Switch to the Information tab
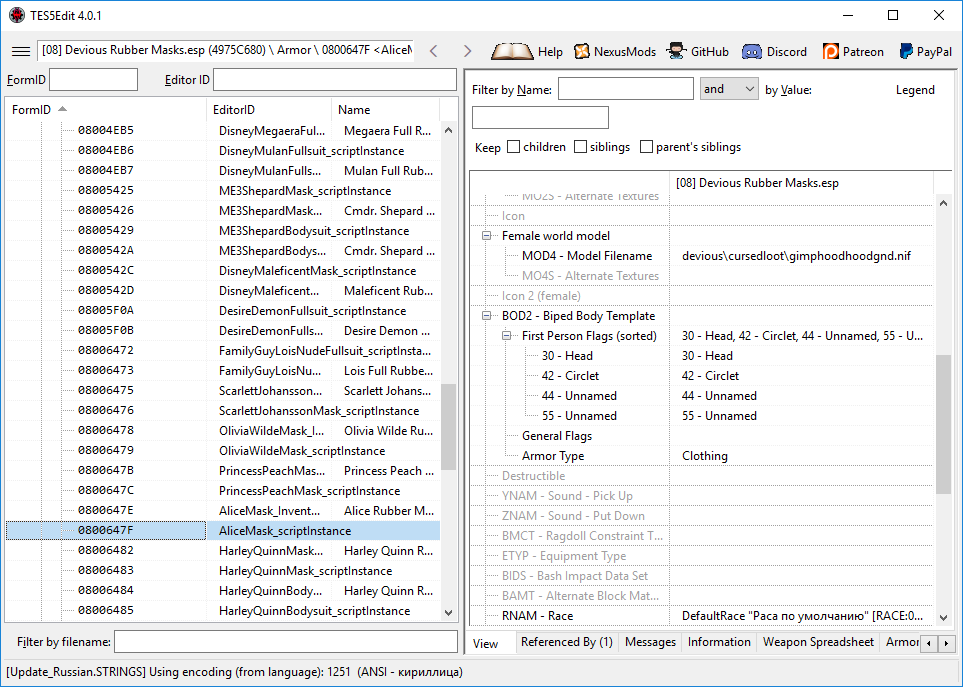The height and width of the screenshot is (687, 963). [719, 642]
